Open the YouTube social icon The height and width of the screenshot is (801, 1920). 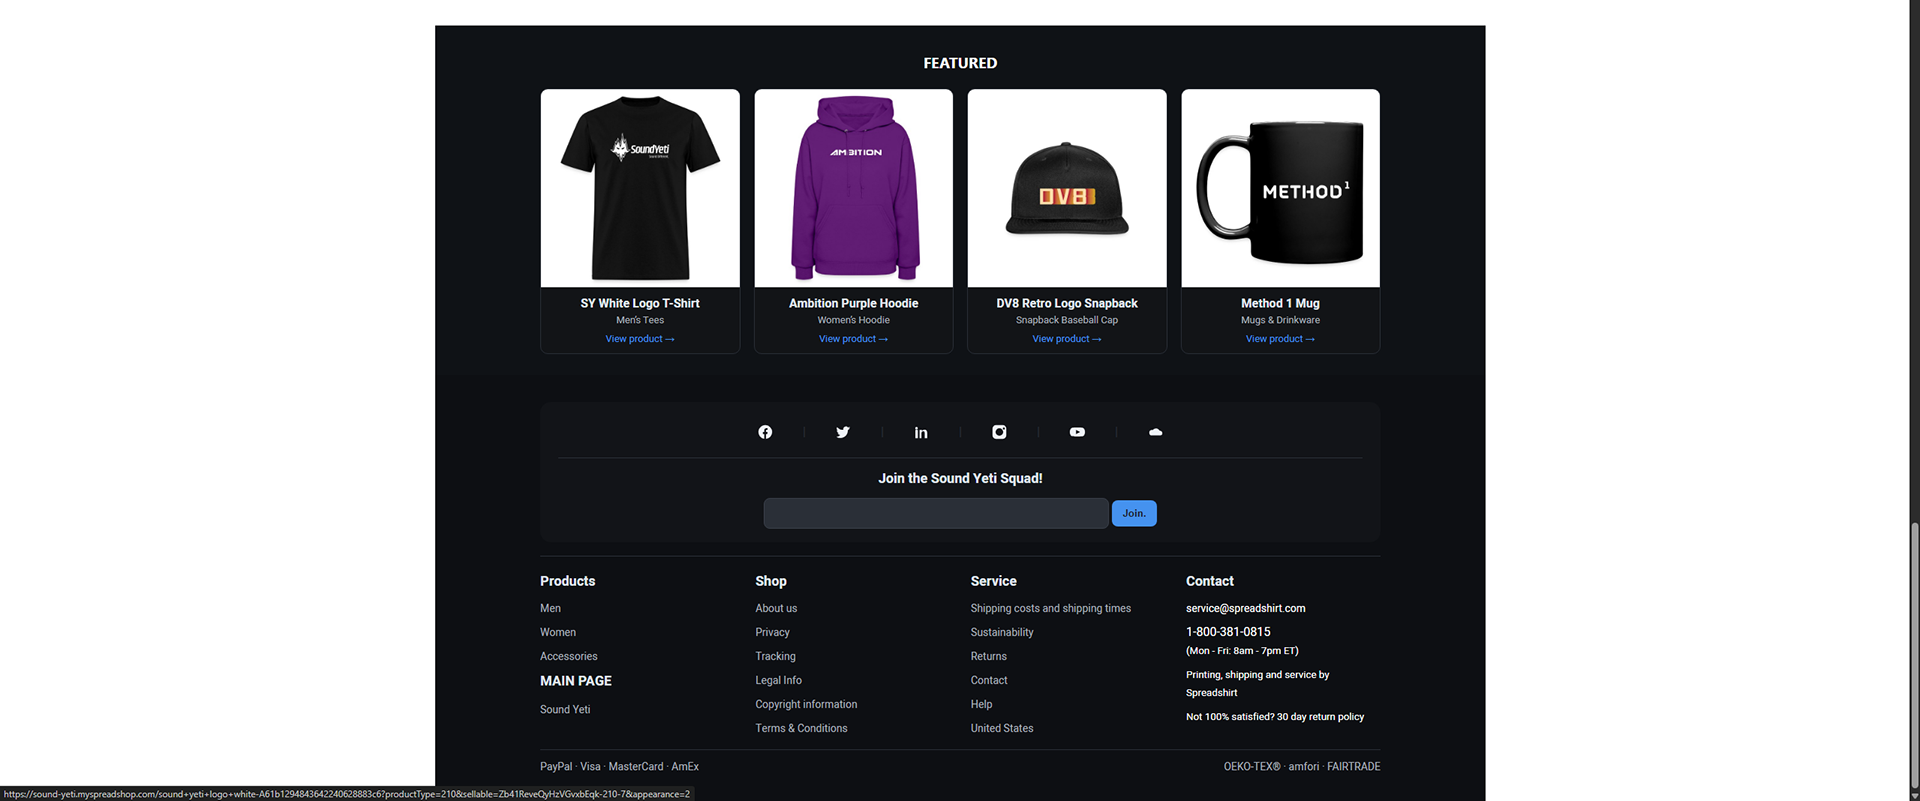pos(1077,432)
